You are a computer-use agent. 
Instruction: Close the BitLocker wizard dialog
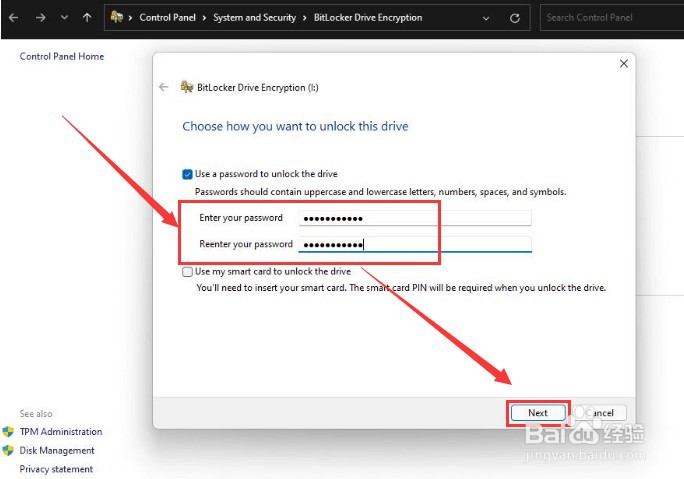point(624,64)
